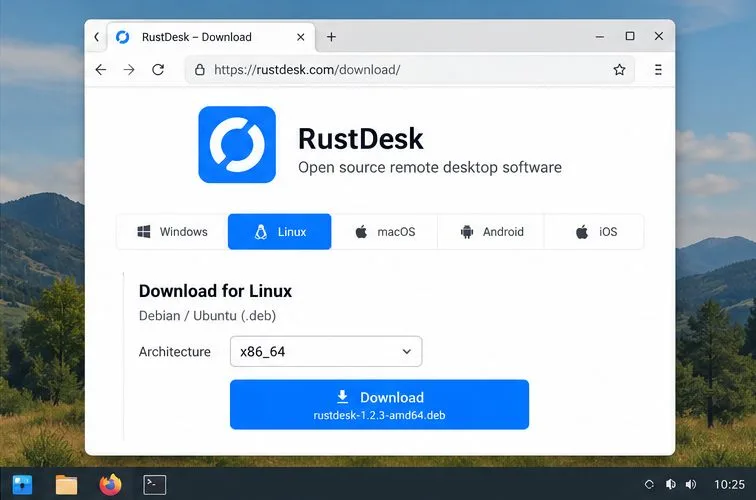This screenshot has width=756, height=500.
Task: Select the Windows platform tab
Action: coord(173,232)
